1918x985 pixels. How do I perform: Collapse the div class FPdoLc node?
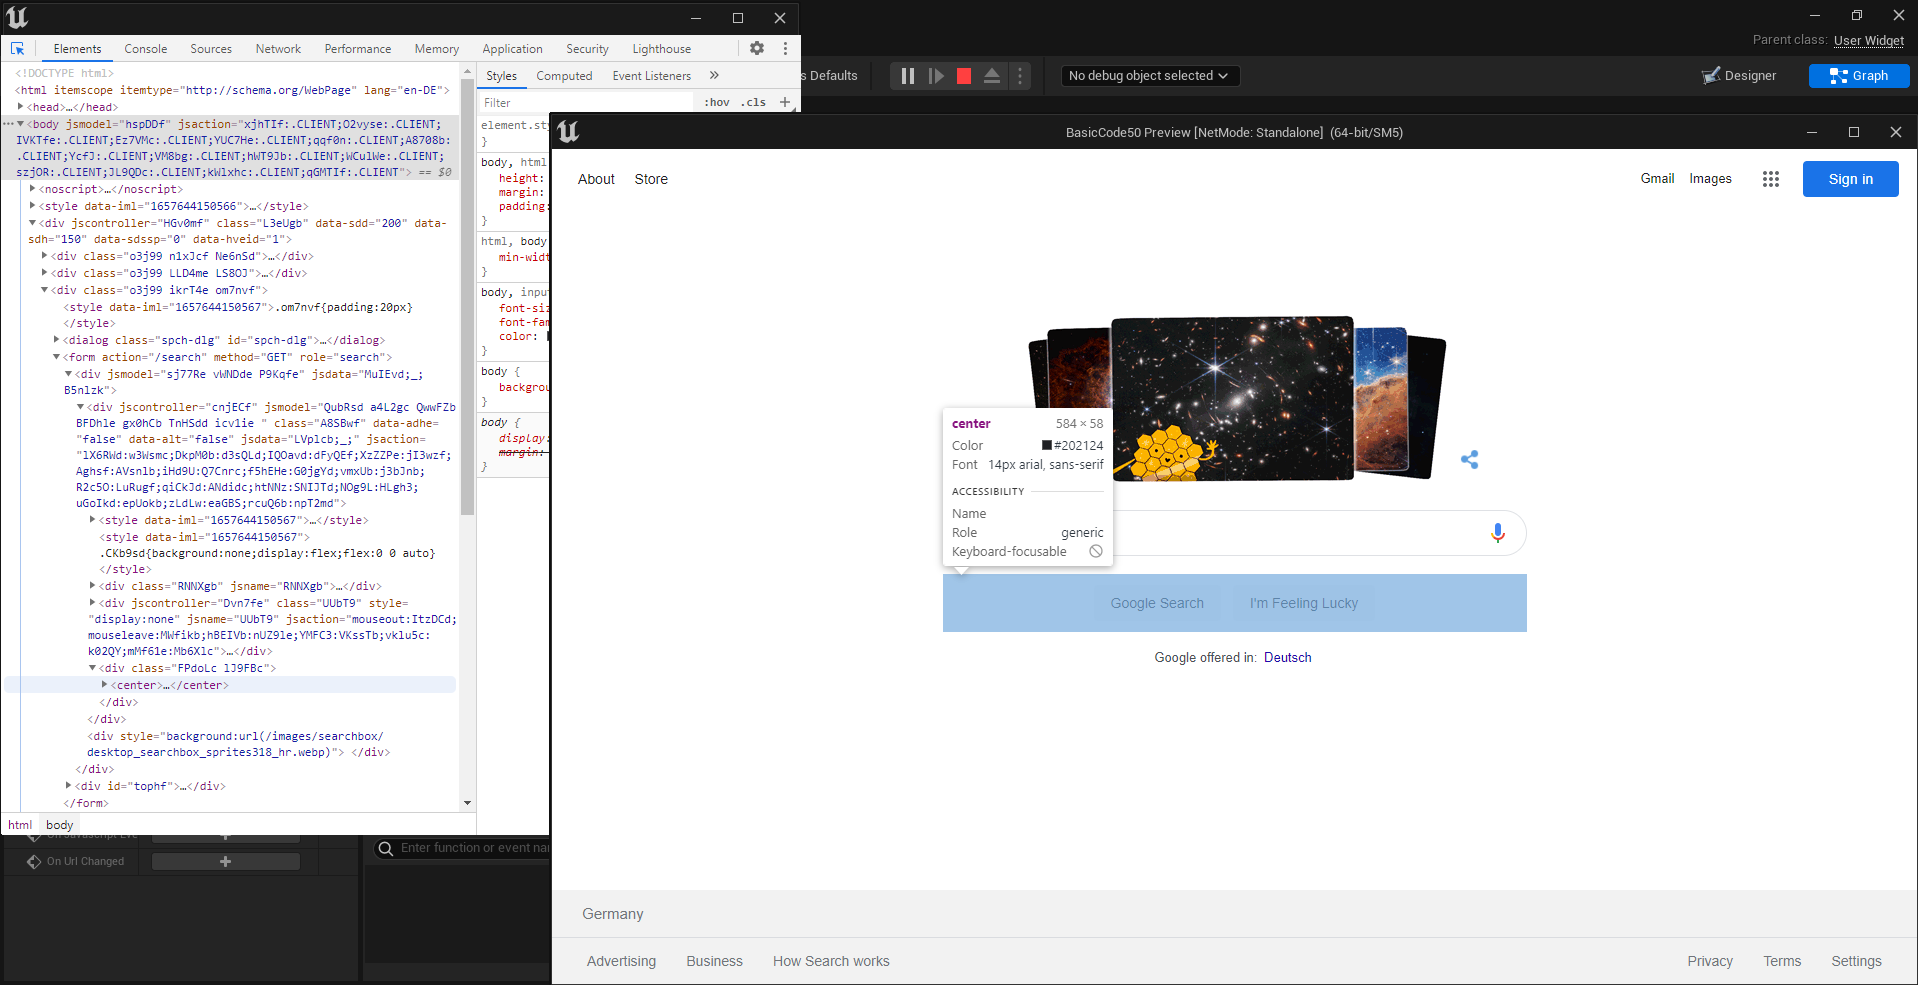(x=92, y=667)
